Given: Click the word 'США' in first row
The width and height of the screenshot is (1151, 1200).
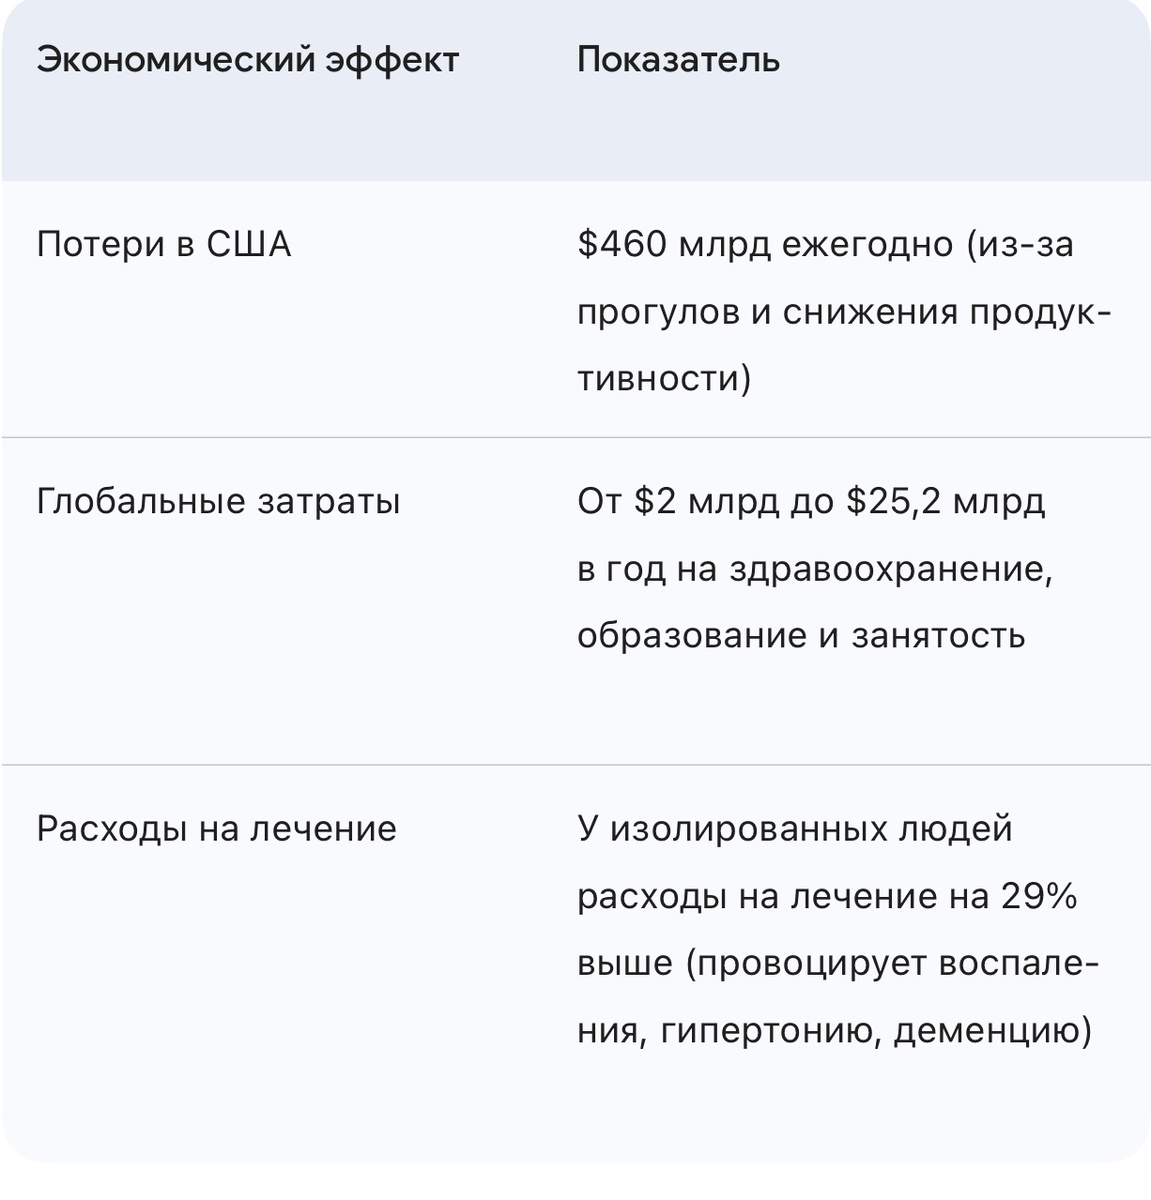Looking at the screenshot, I should point(248,244).
